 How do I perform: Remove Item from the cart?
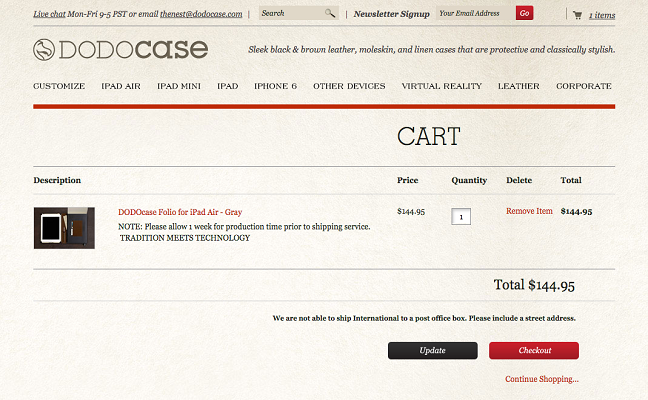[529, 211]
